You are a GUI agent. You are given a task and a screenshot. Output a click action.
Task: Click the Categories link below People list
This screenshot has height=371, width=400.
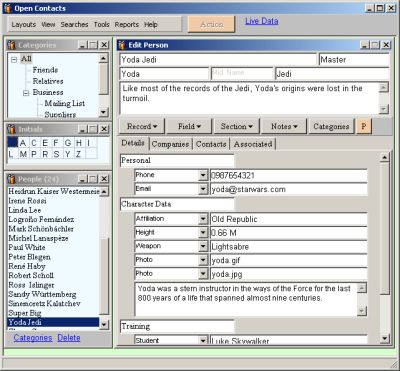point(33,338)
